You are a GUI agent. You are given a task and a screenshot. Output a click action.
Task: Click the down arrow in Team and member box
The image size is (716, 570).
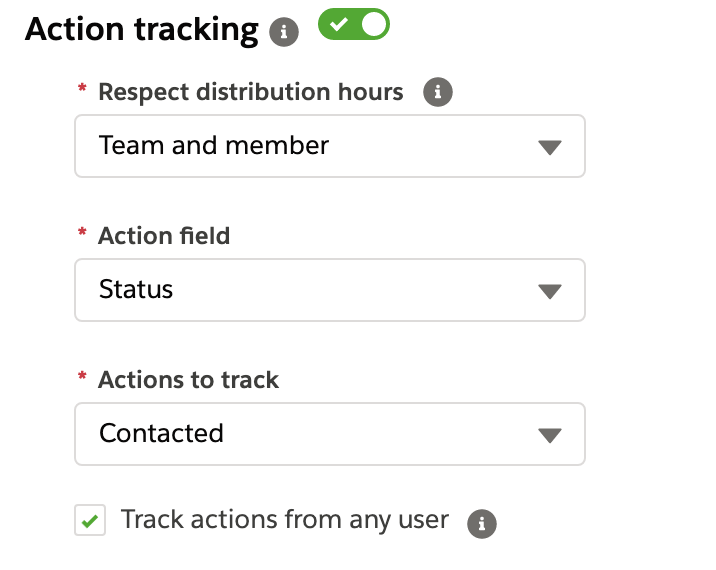coord(549,147)
